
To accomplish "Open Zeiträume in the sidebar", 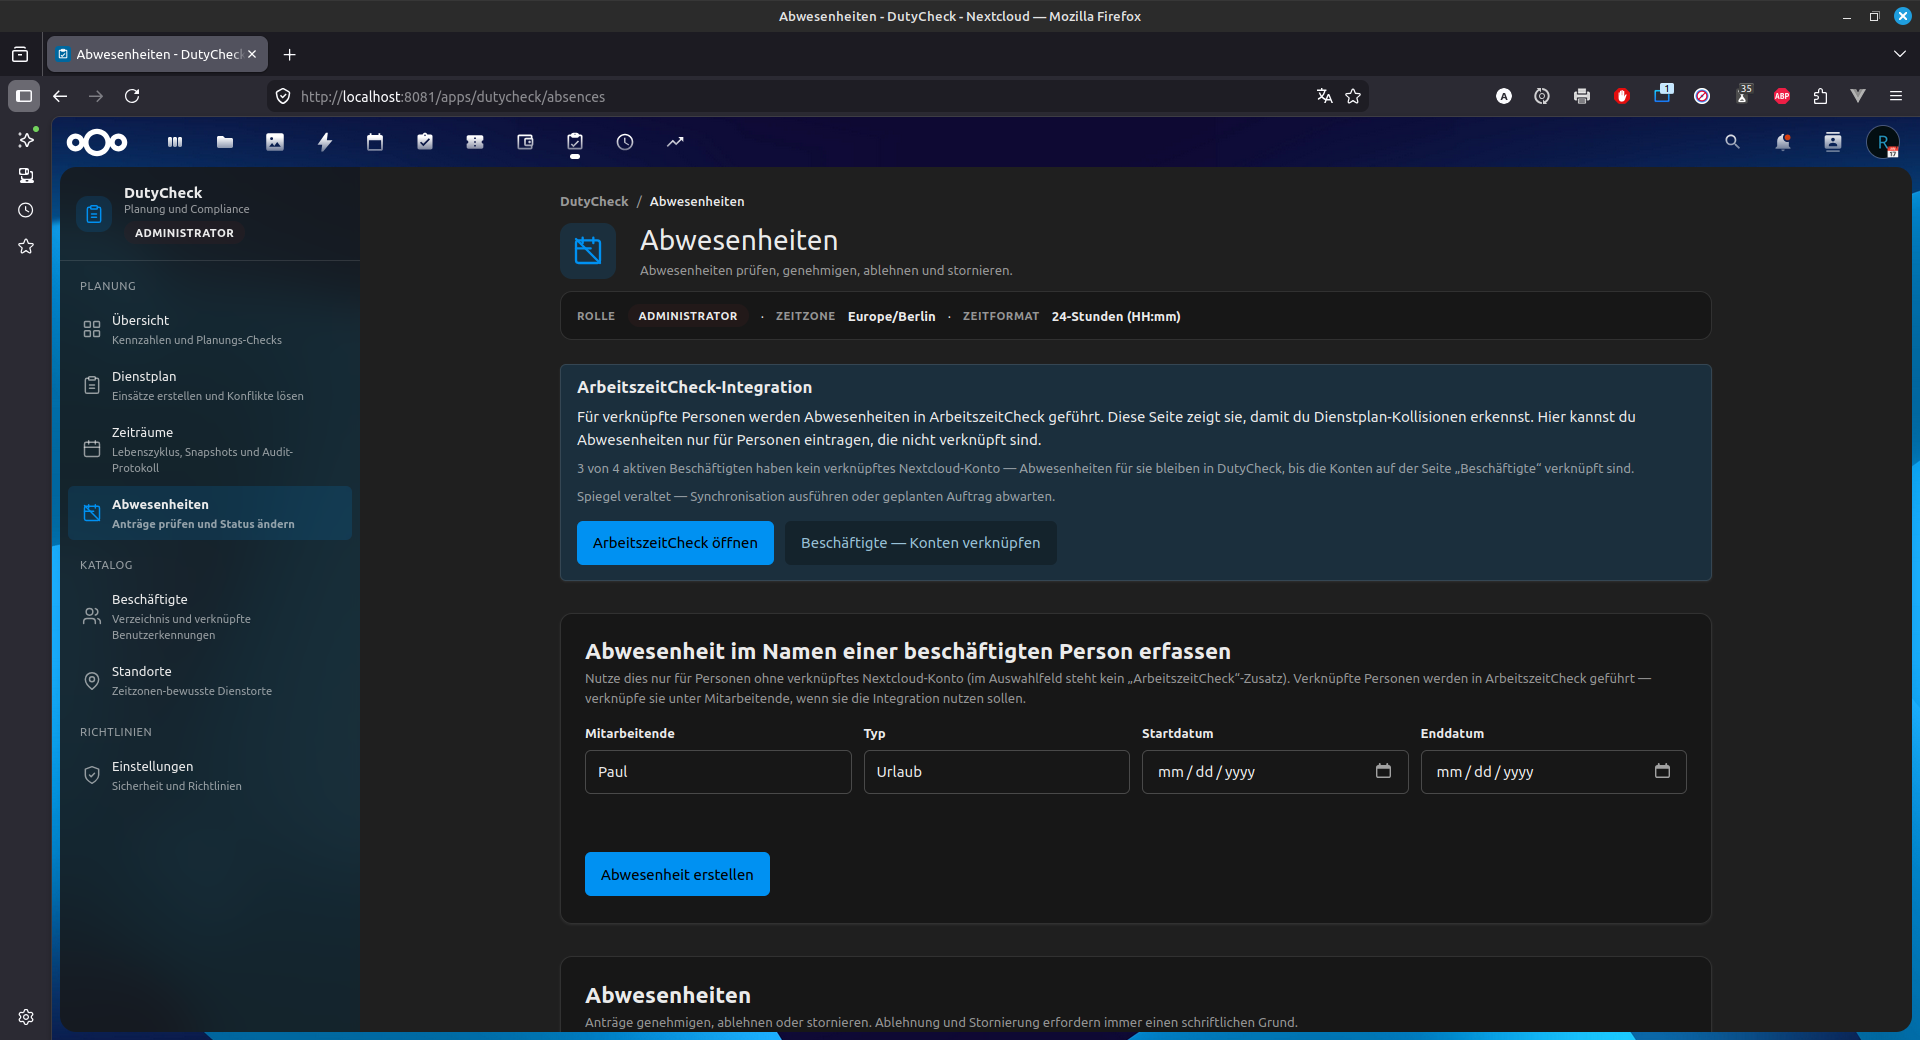I will [x=210, y=449].
